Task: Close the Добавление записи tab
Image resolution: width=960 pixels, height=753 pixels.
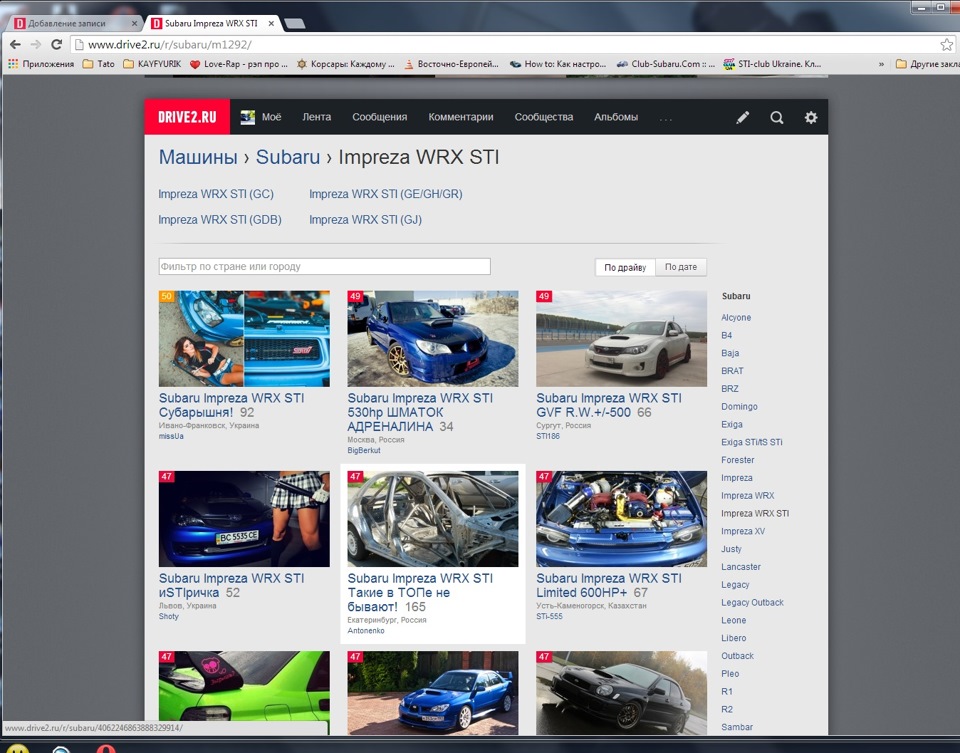Action: coord(135,23)
